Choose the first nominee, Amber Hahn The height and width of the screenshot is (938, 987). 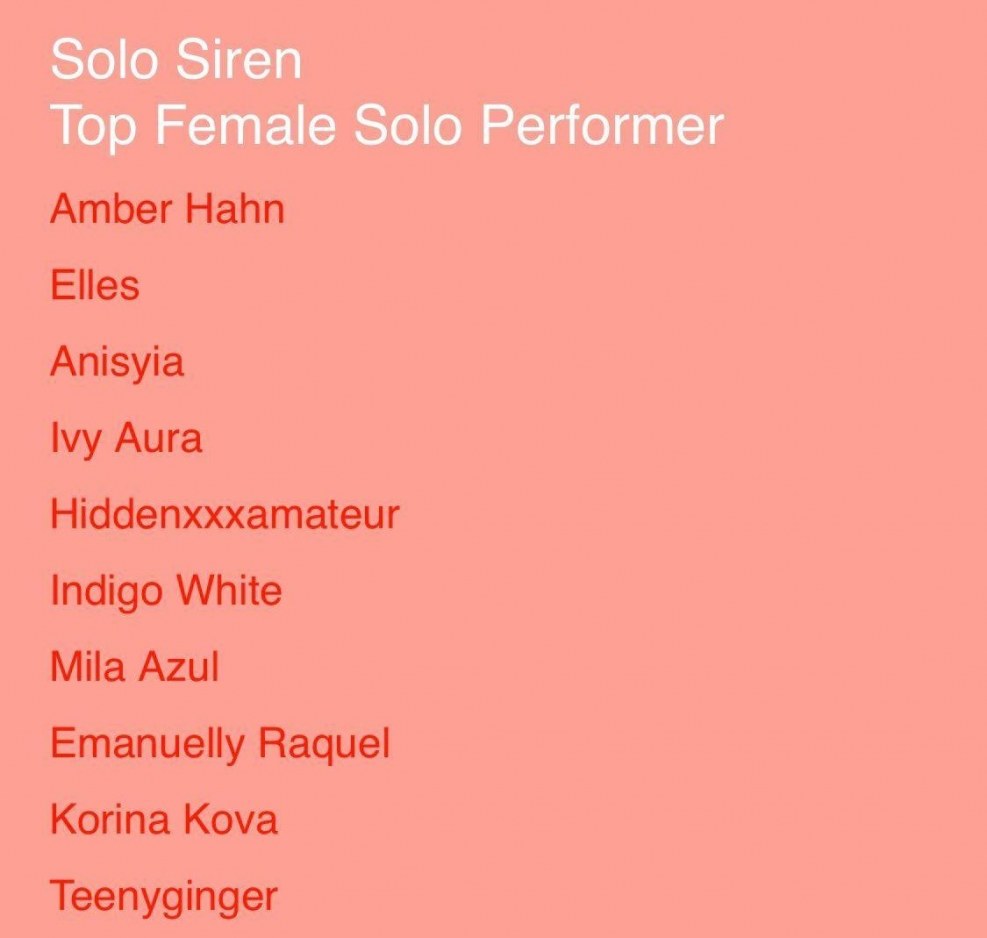coord(167,209)
